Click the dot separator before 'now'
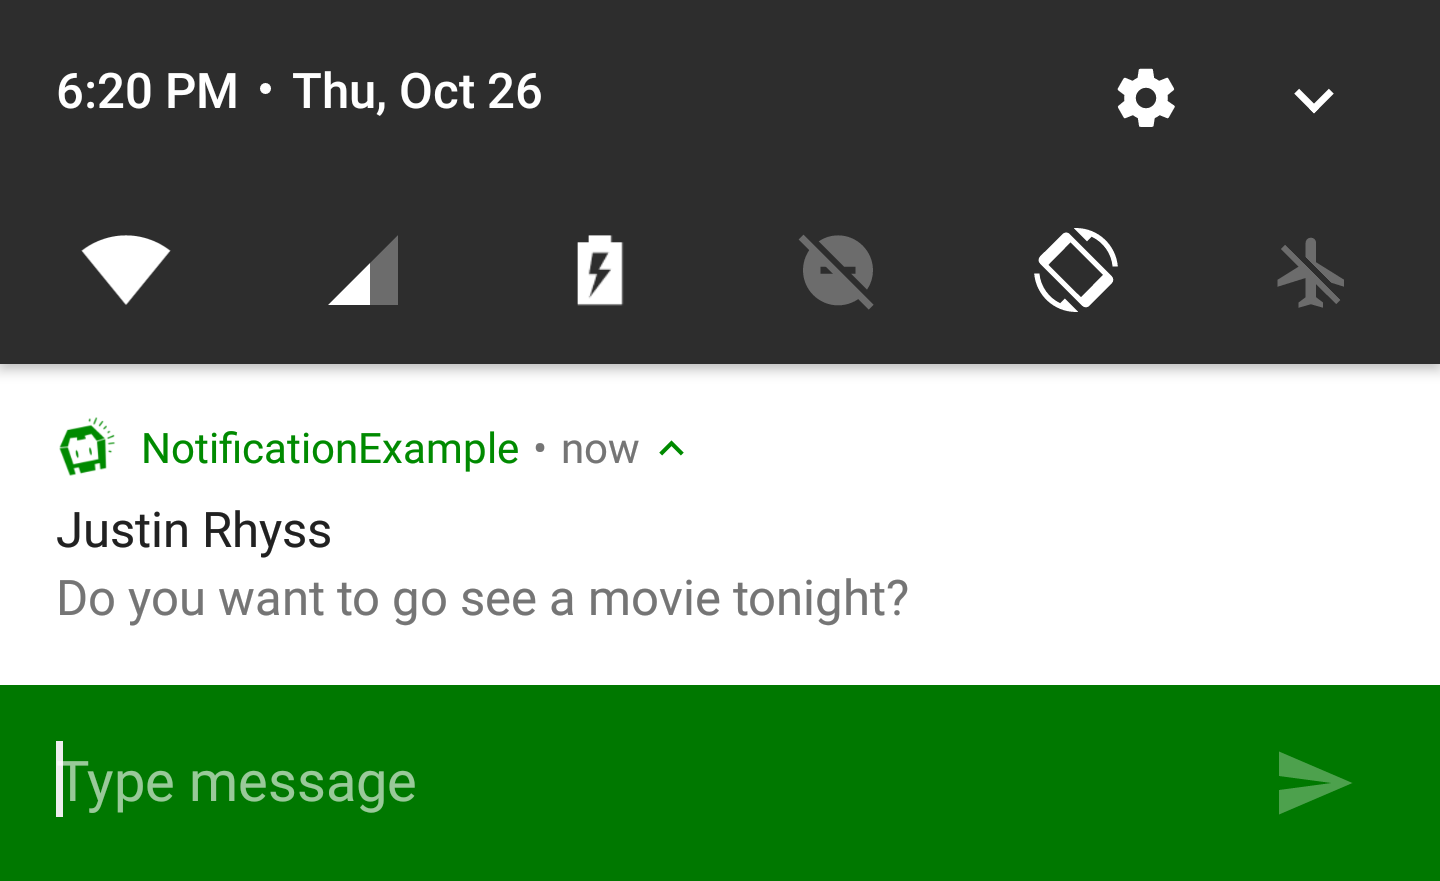 click(x=540, y=448)
